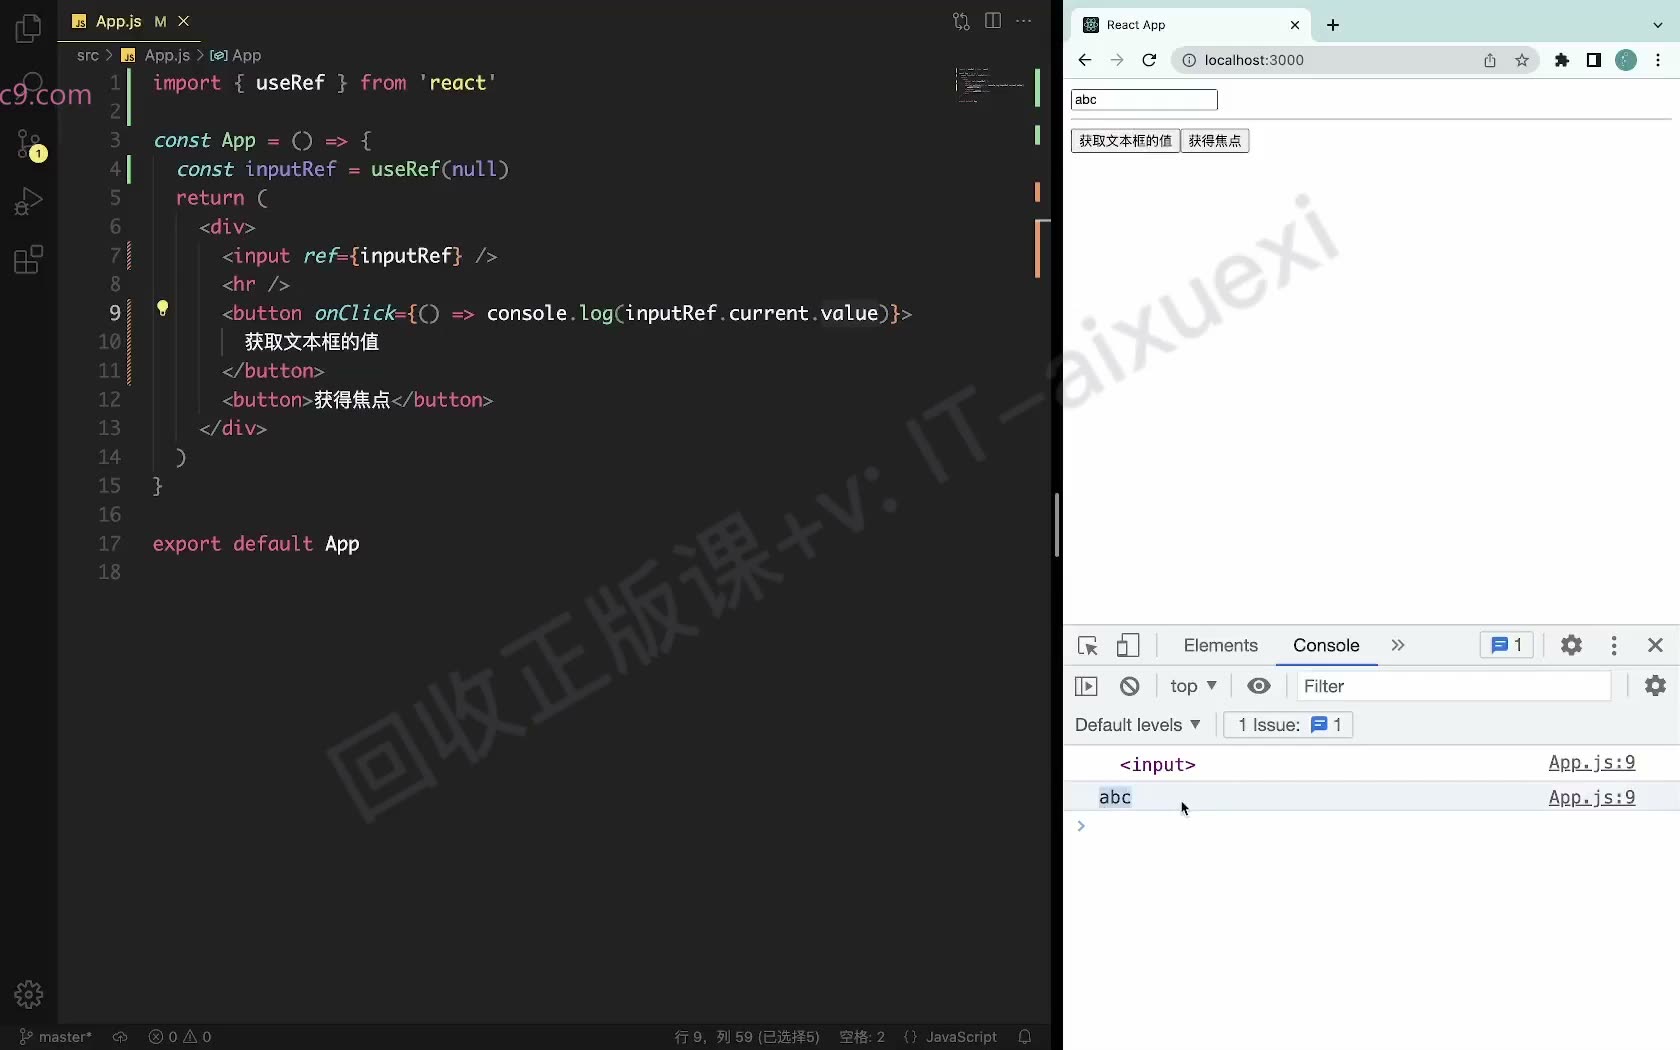Expand more DevTools tabs chevron
This screenshot has width=1680, height=1050.
tap(1398, 646)
